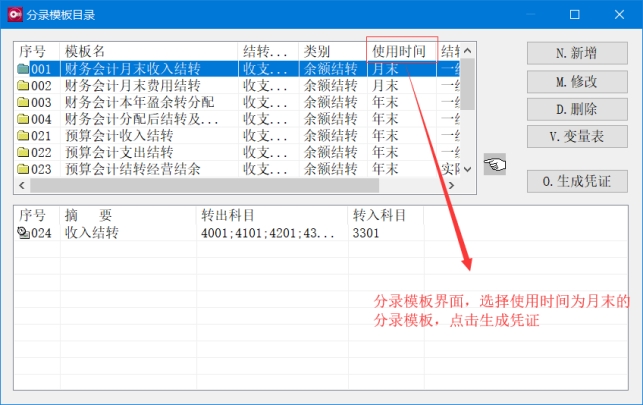This screenshot has height=405, width=643.
Task: Click the scroll down arrow of template list
Action: pos(467,169)
